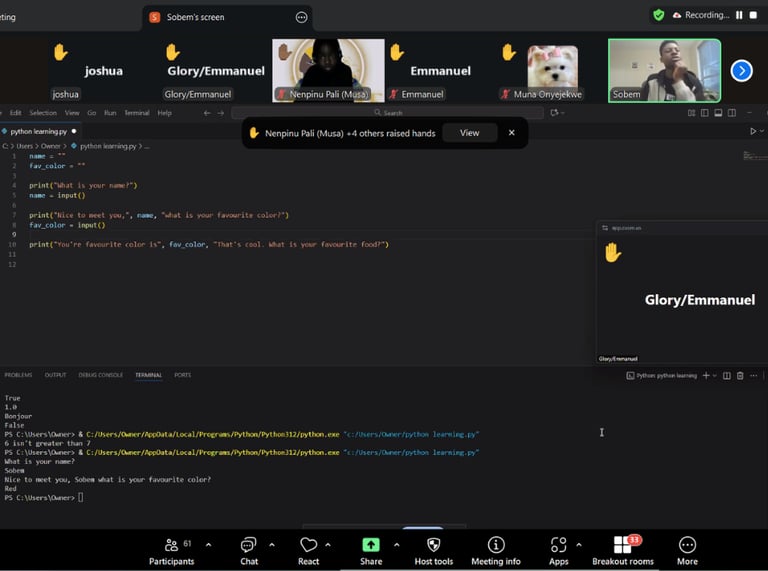Screen dimensions: 768x571
Task: Switch to the PROBLEMS panel tab
Action: point(18,375)
